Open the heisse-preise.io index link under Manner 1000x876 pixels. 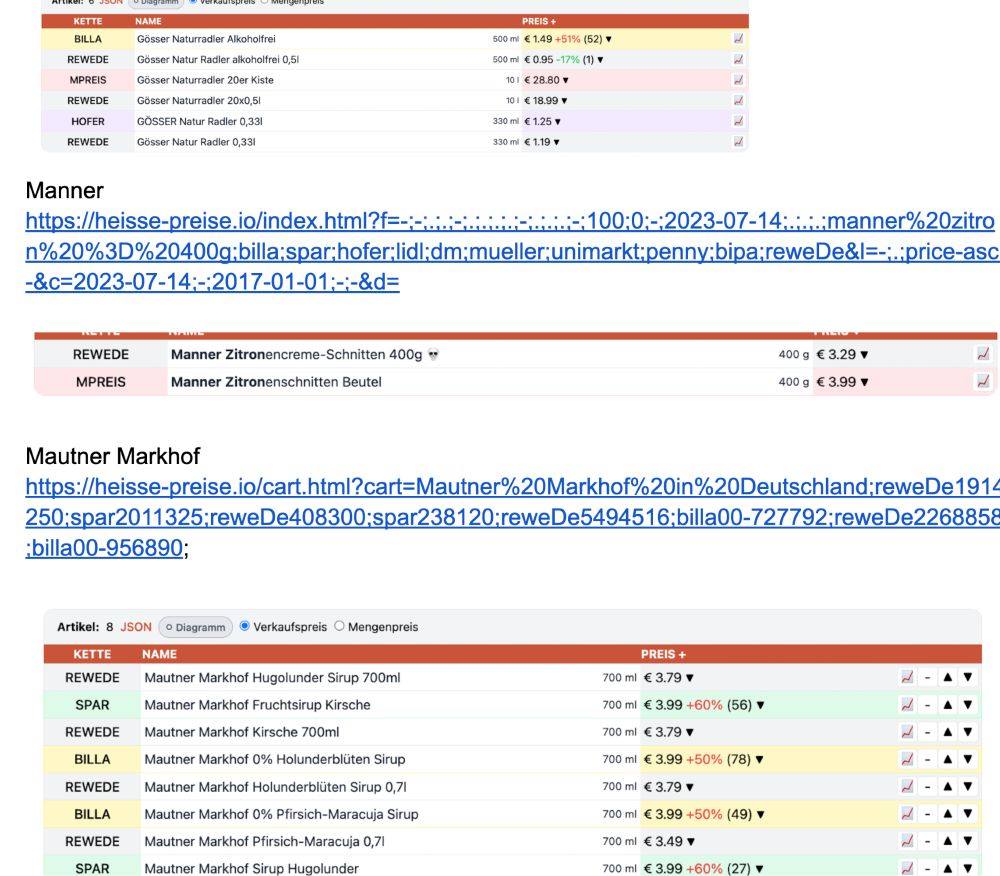tap(512, 251)
